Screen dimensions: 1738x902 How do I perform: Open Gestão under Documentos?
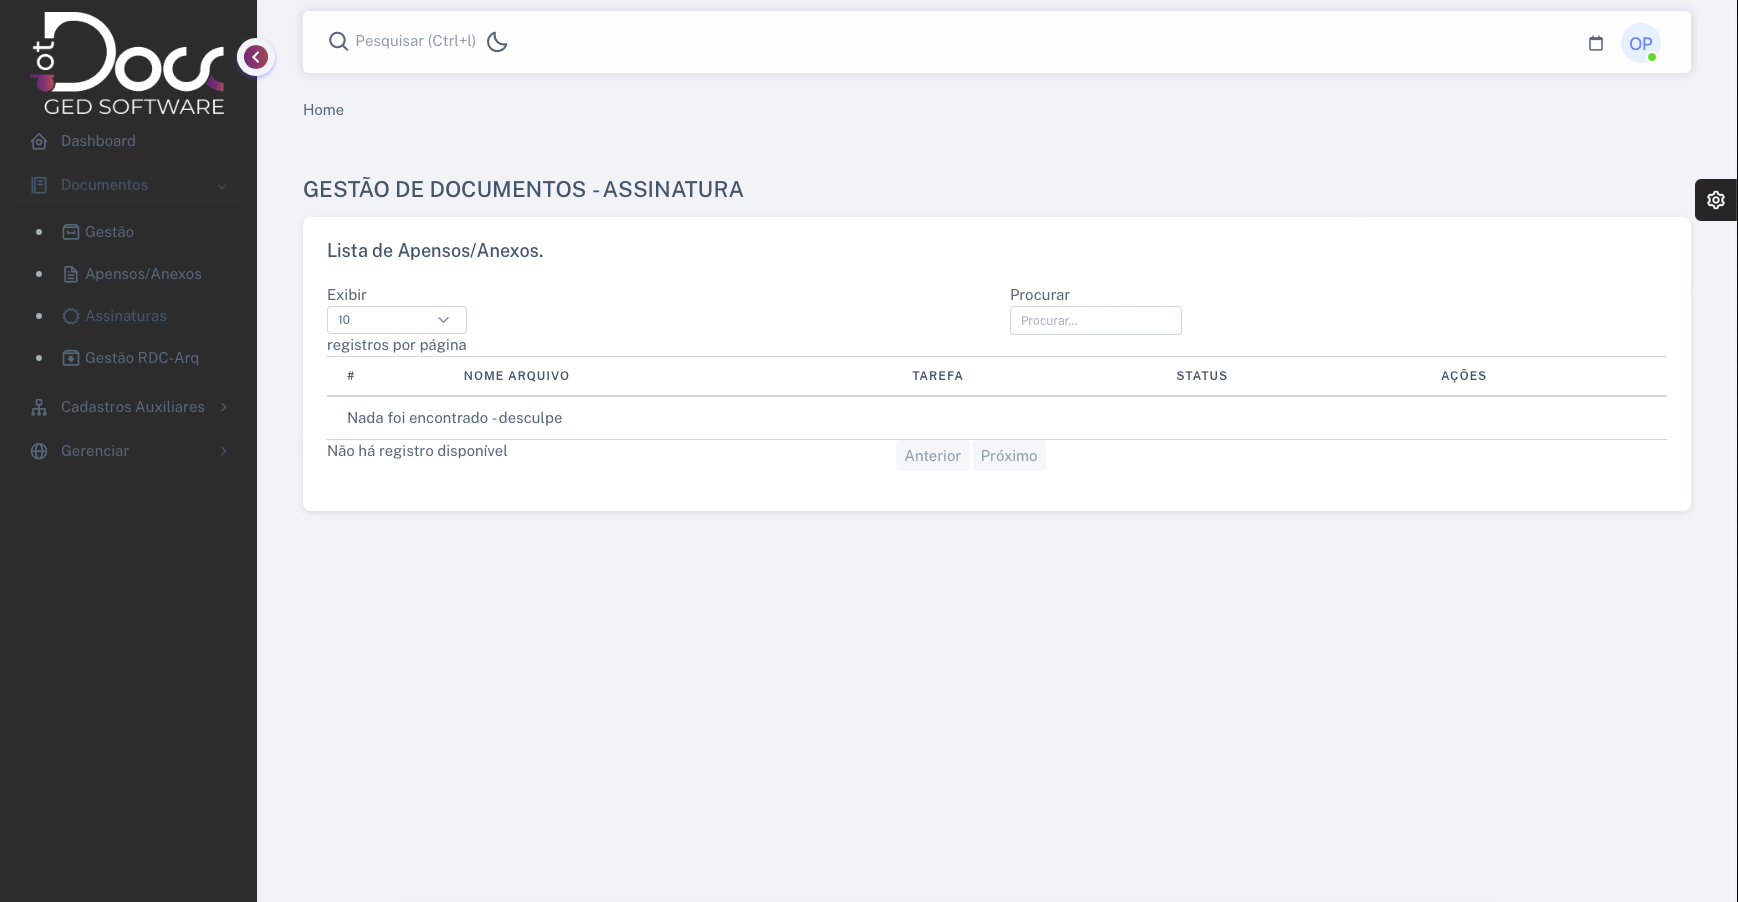109,232
